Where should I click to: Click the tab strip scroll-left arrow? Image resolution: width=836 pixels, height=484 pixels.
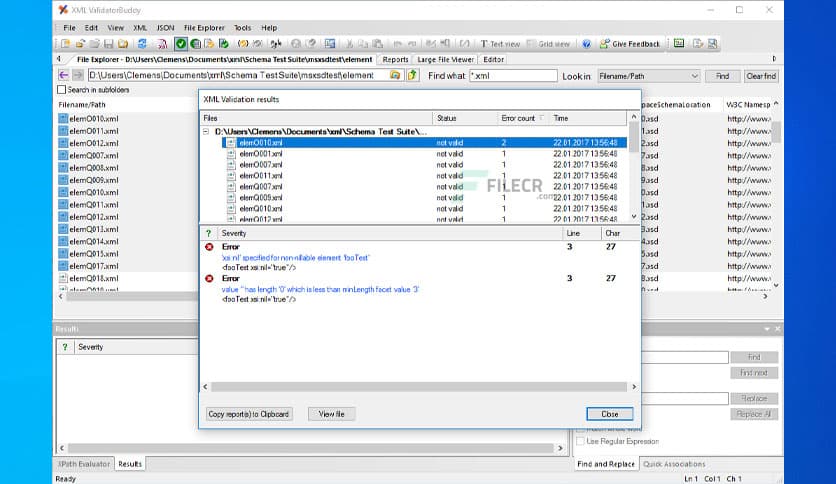59,59
